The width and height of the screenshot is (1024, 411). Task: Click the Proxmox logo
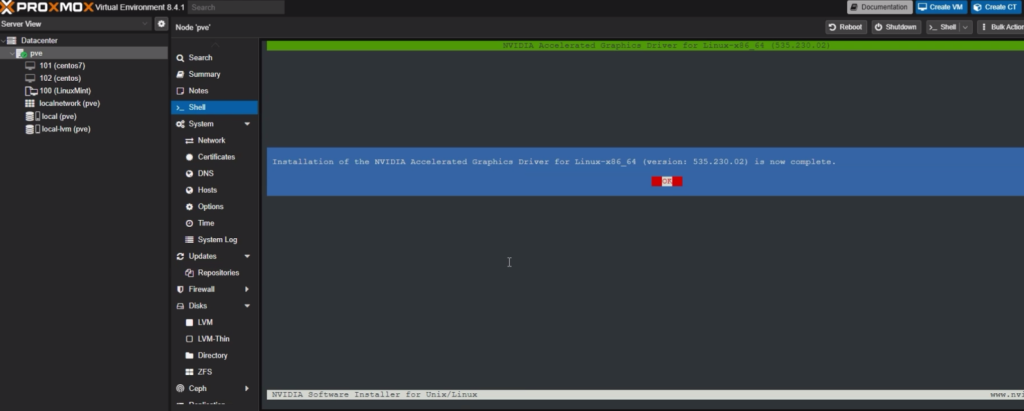pyautogui.click(x=47, y=7)
